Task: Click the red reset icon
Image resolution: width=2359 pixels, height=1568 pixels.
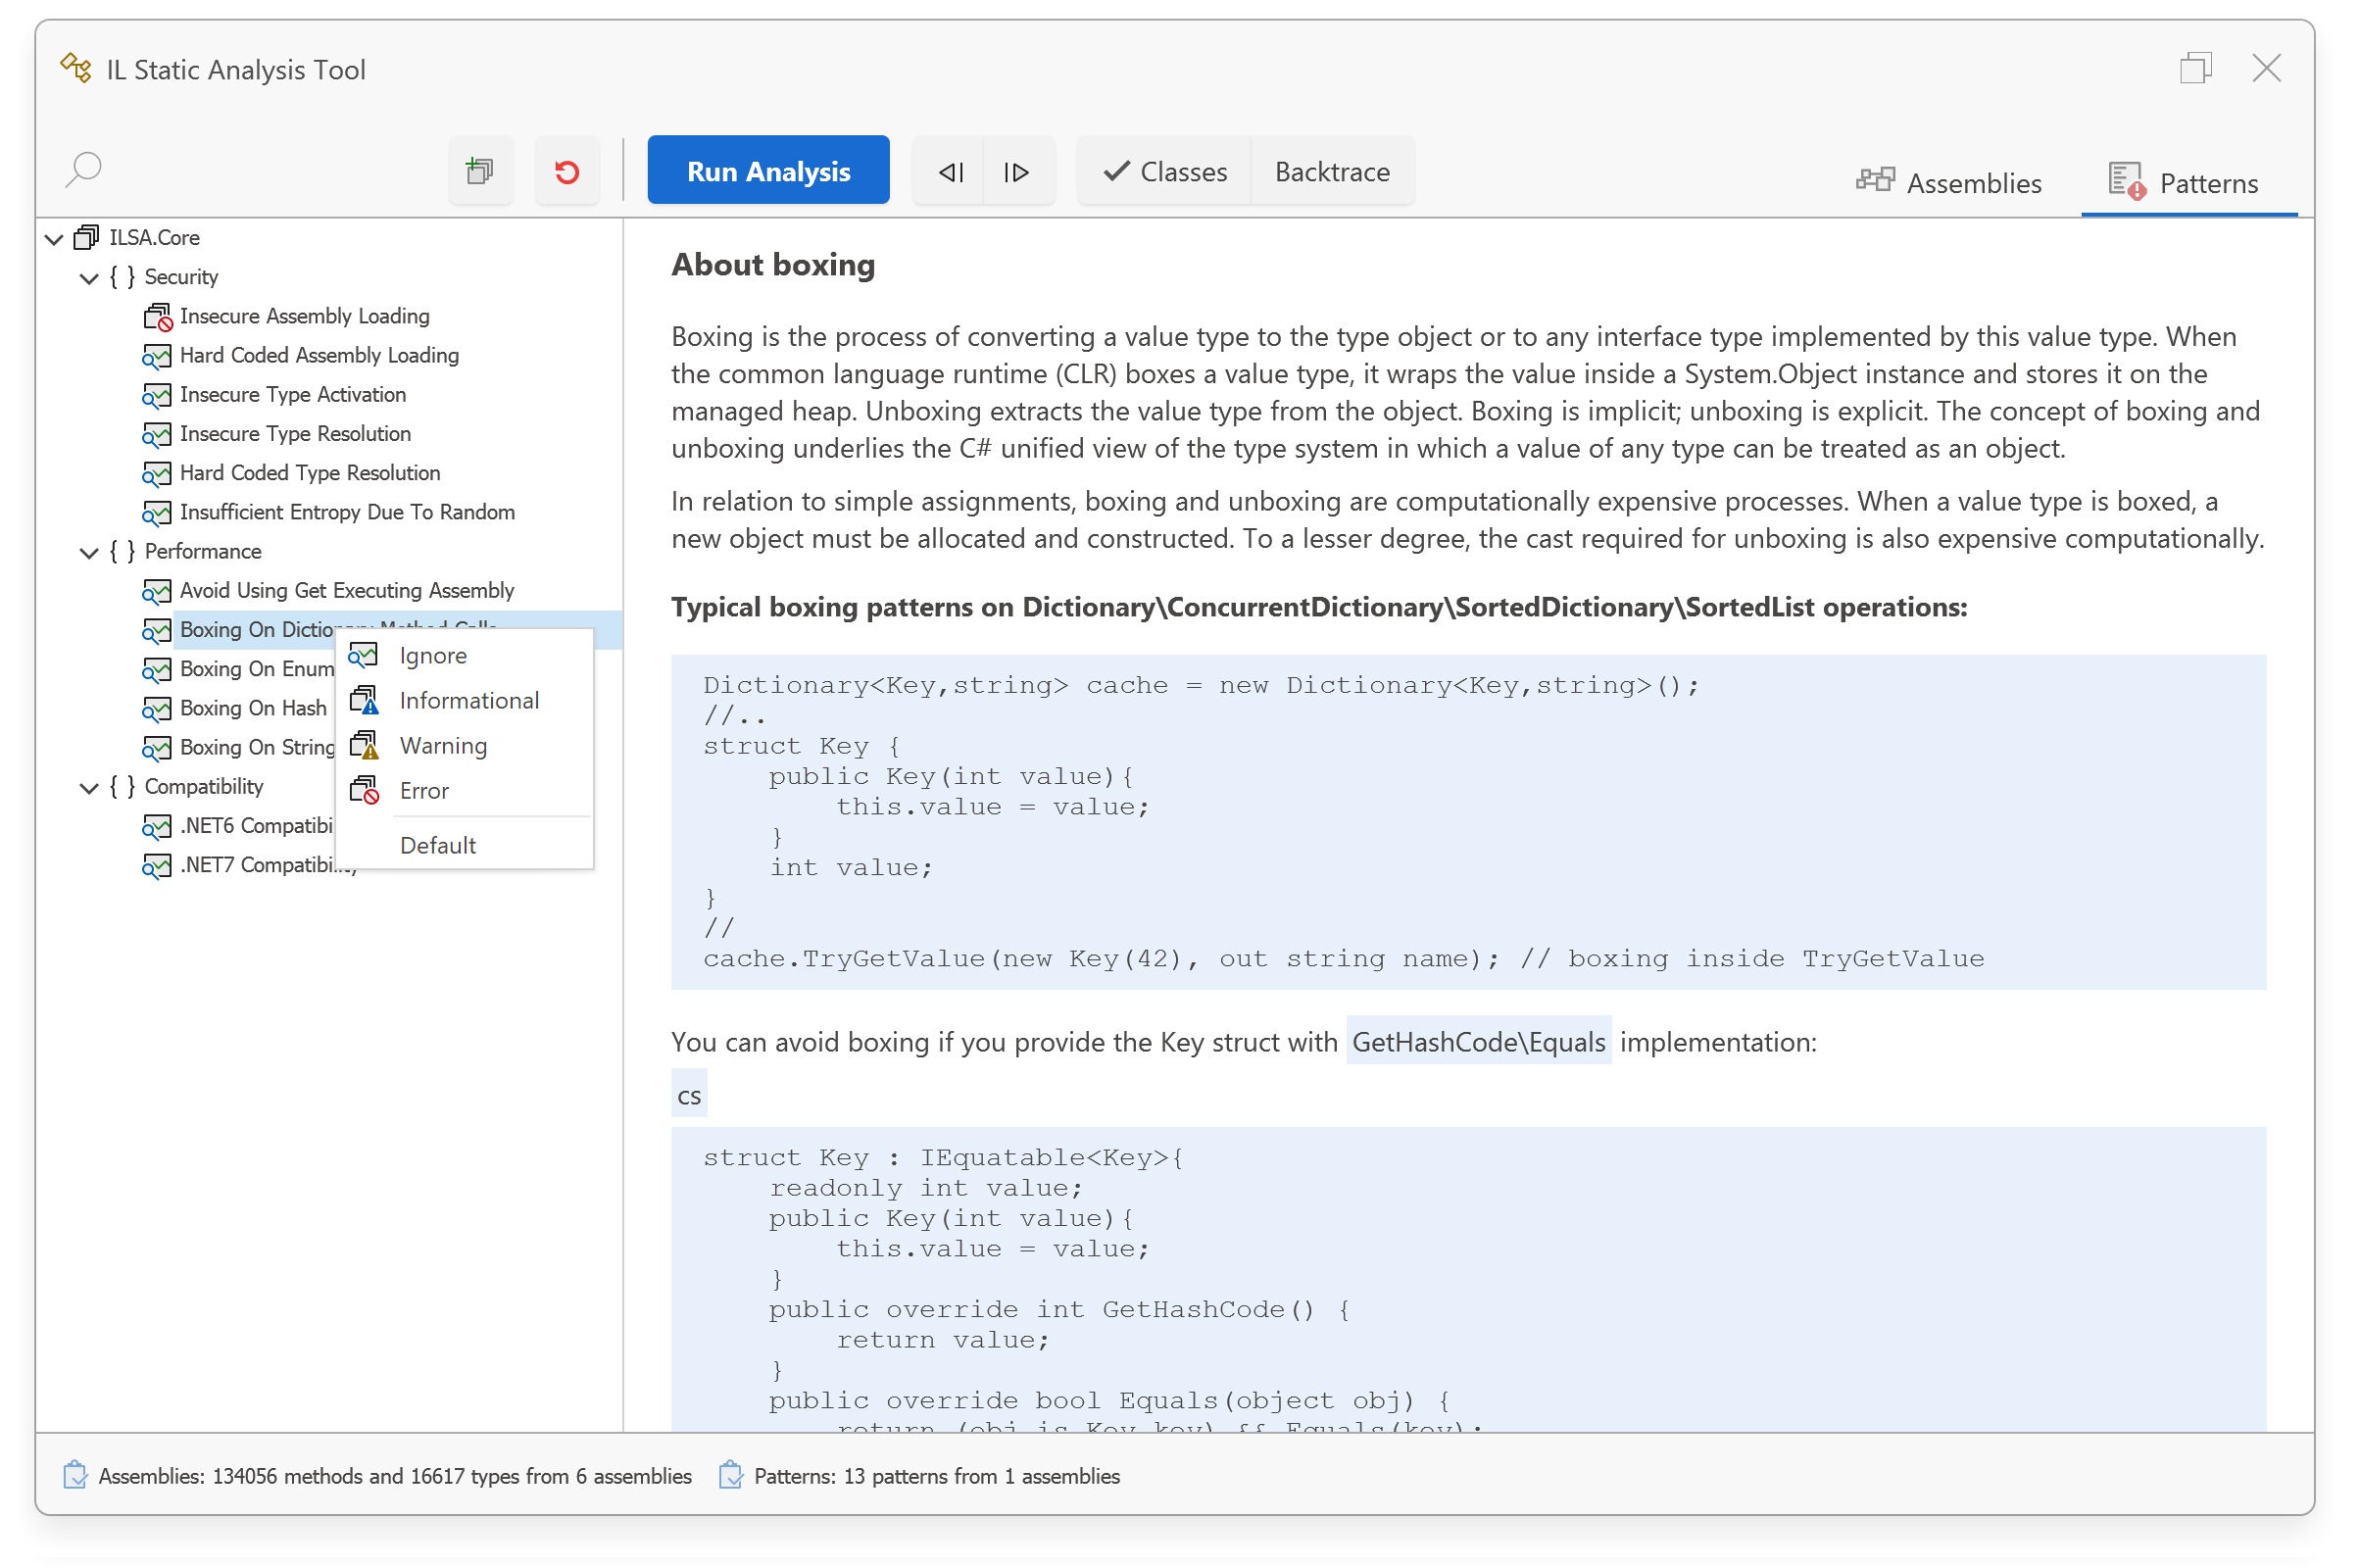Action: coord(566,171)
